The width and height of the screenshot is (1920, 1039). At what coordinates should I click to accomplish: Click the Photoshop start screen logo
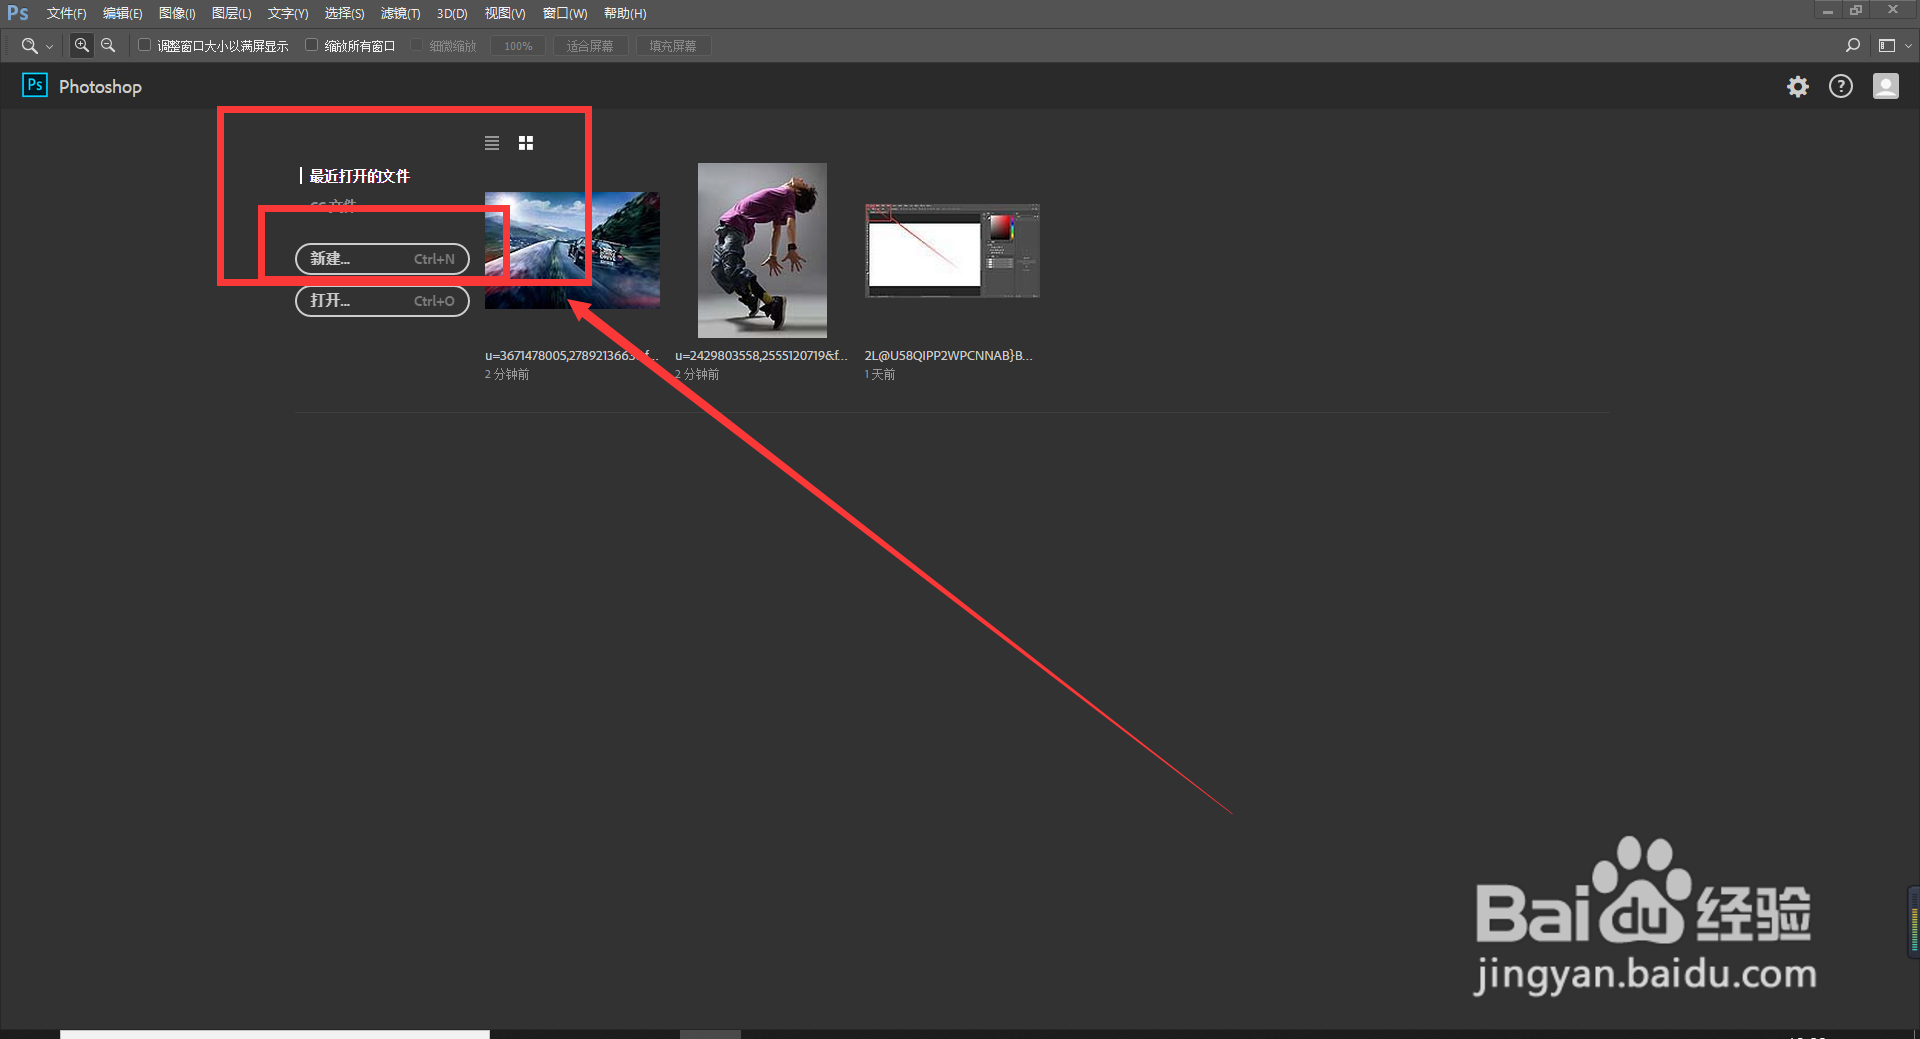tap(35, 86)
